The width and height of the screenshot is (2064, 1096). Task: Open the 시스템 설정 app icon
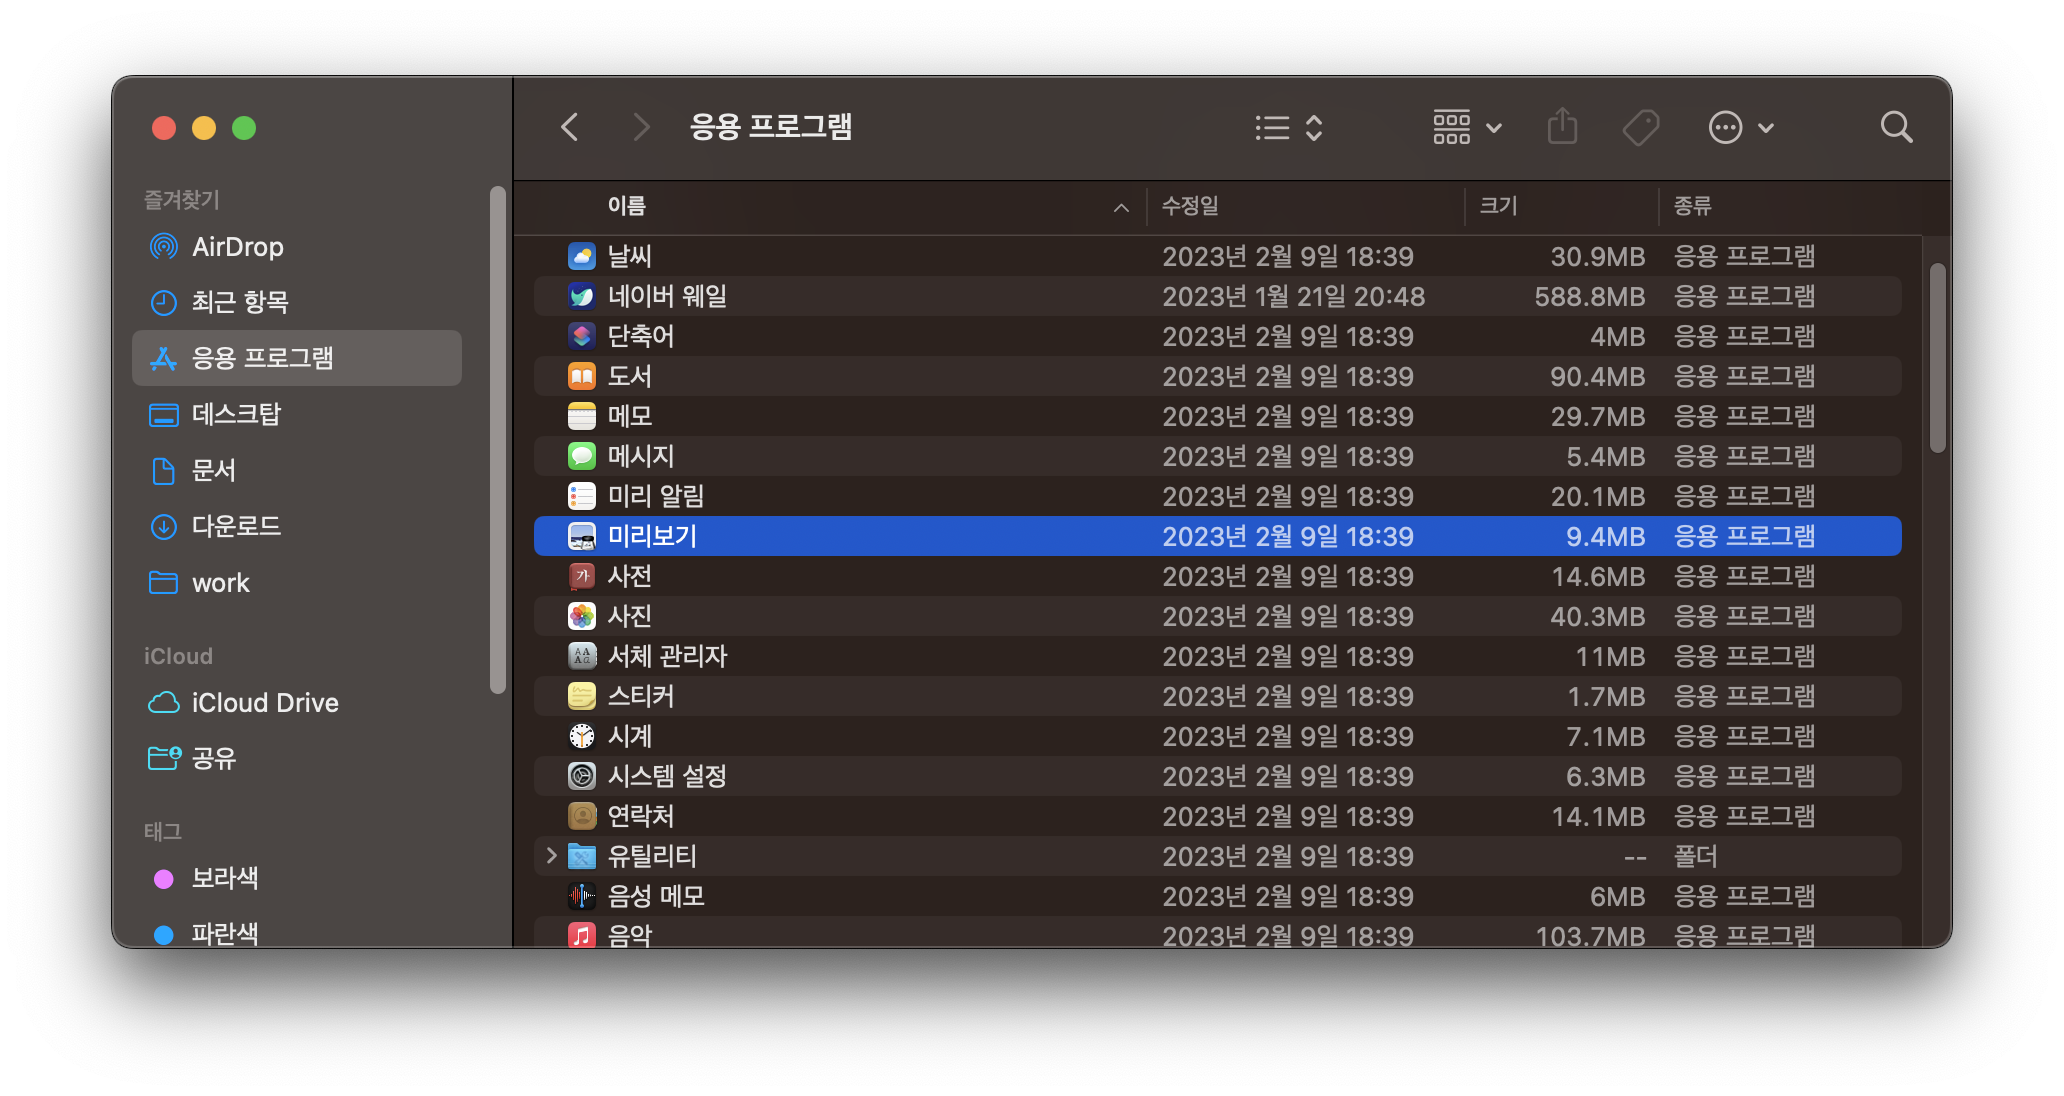tap(581, 775)
